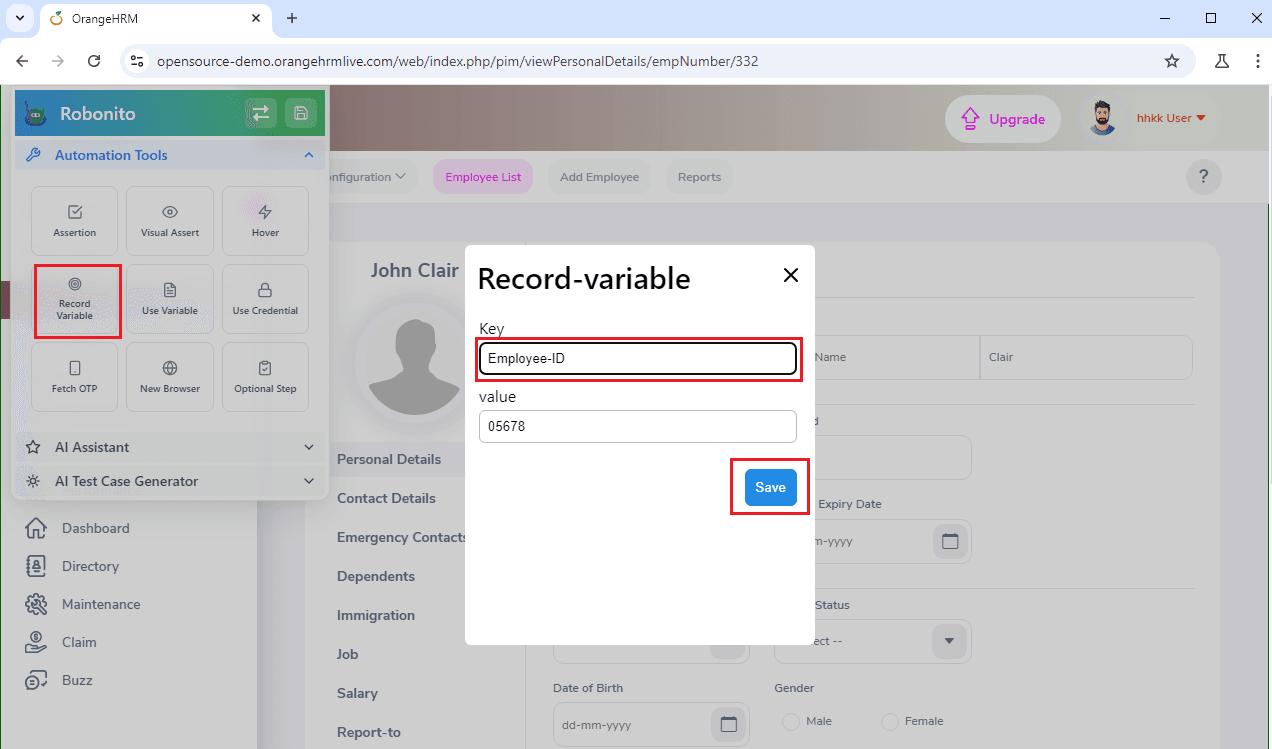Open the Use Variable tool
This screenshot has height=749, width=1272.
pyautogui.click(x=169, y=298)
